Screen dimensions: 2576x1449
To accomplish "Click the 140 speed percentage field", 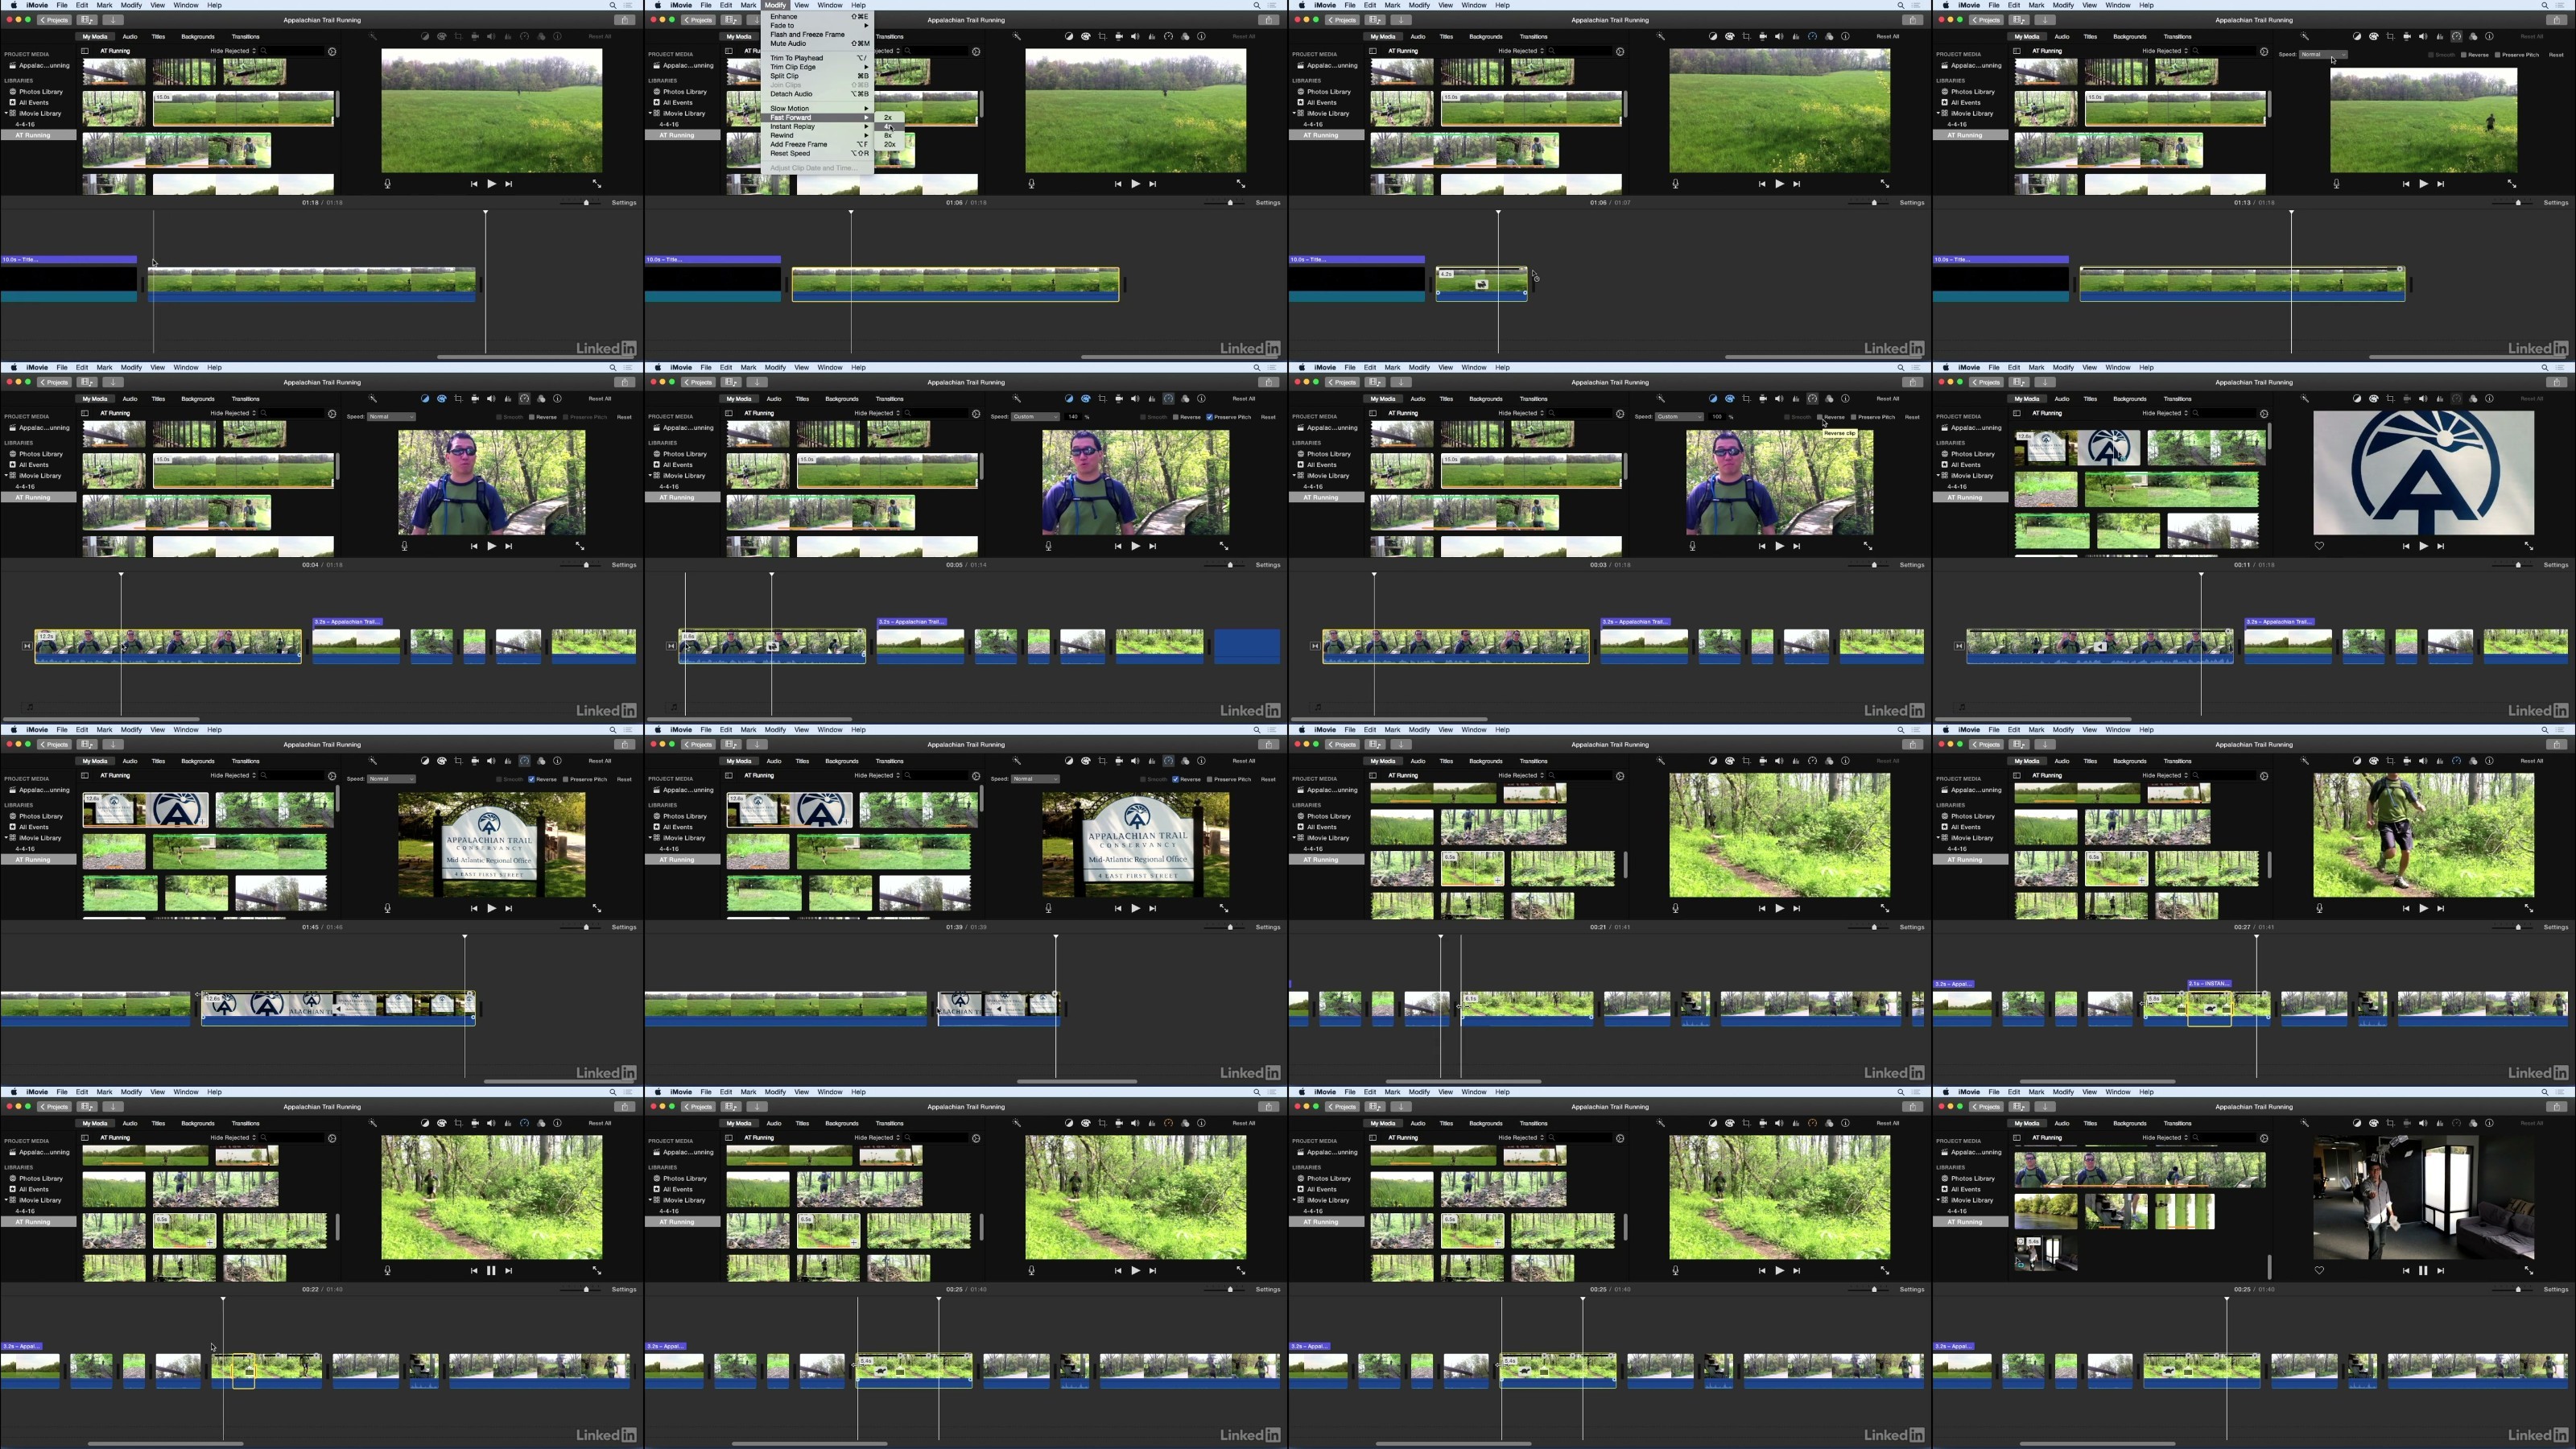I will (x=1074, y=417).
